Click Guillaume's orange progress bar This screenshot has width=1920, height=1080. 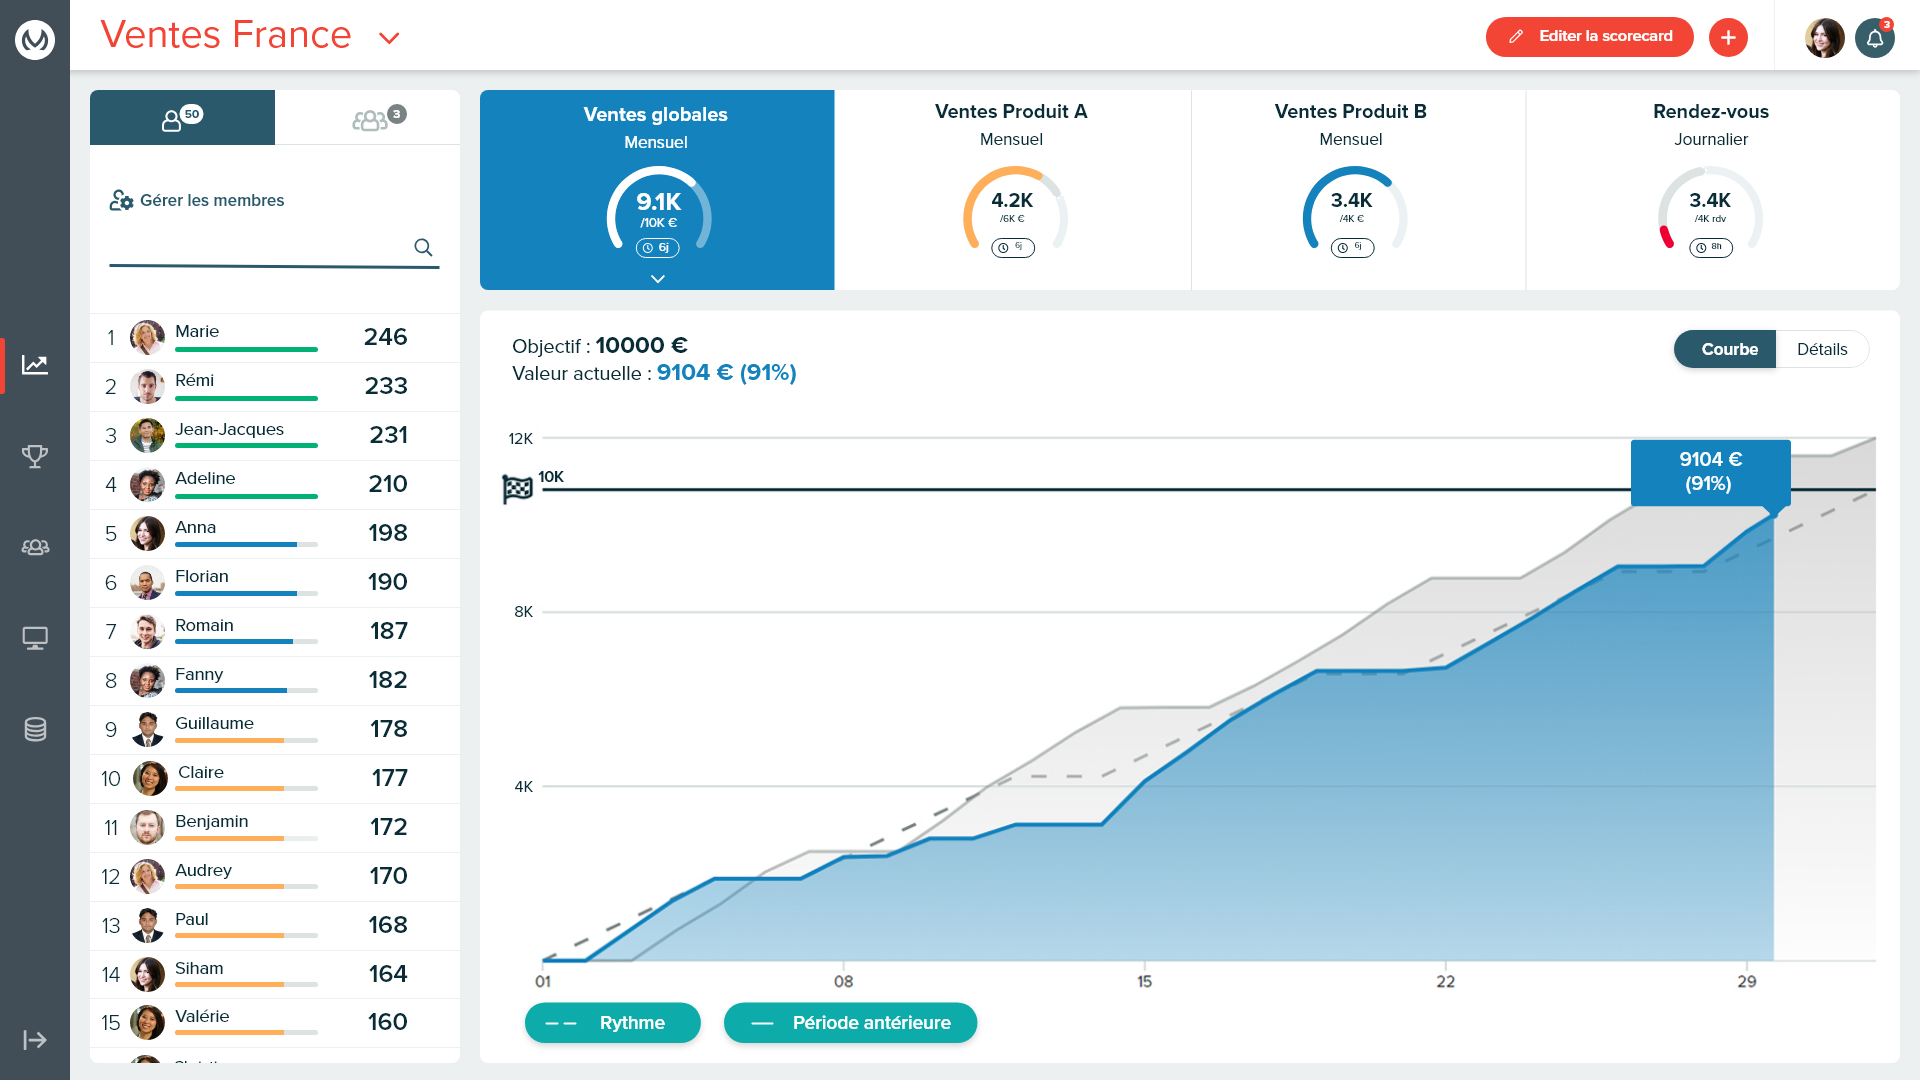tap(246, 741)
